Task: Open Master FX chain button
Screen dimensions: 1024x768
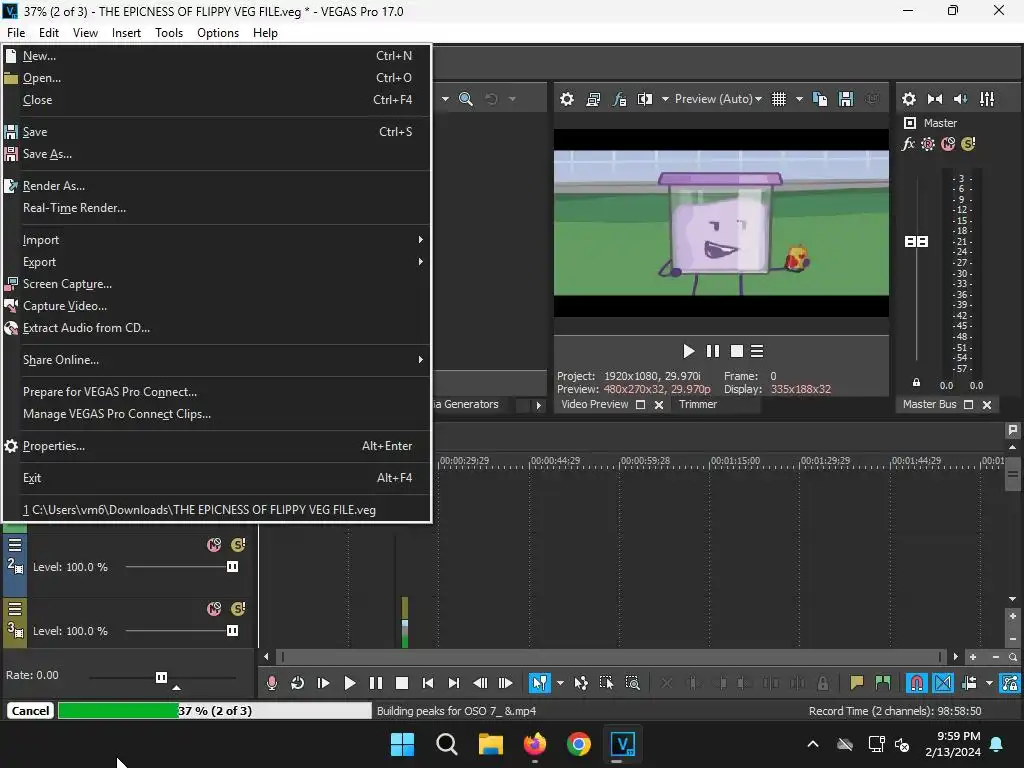Action: [x=908, y=144]
